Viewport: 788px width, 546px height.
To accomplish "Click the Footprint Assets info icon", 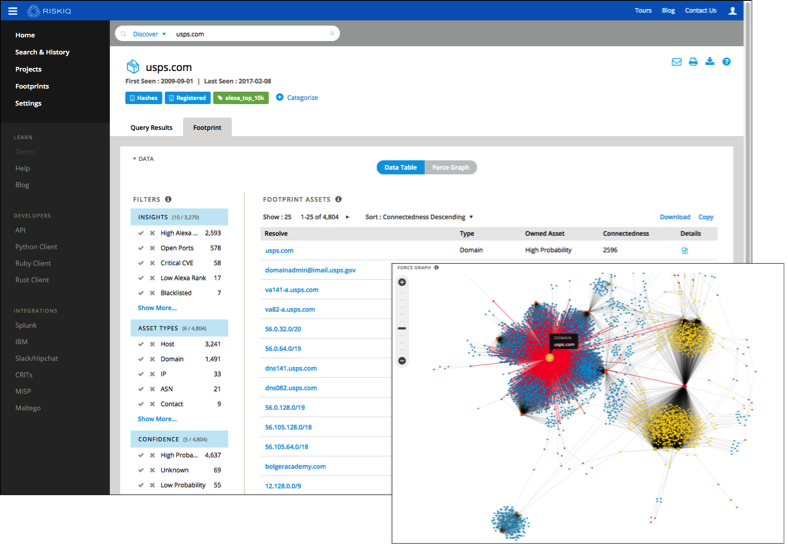I will 338,199.
